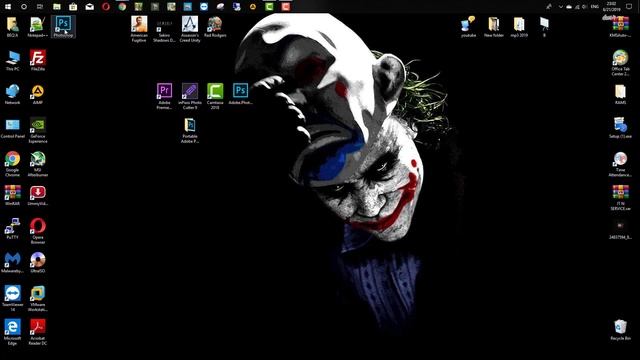
Task: Open the VMware Workstation desktop shortcut
Action: point(38,298)
